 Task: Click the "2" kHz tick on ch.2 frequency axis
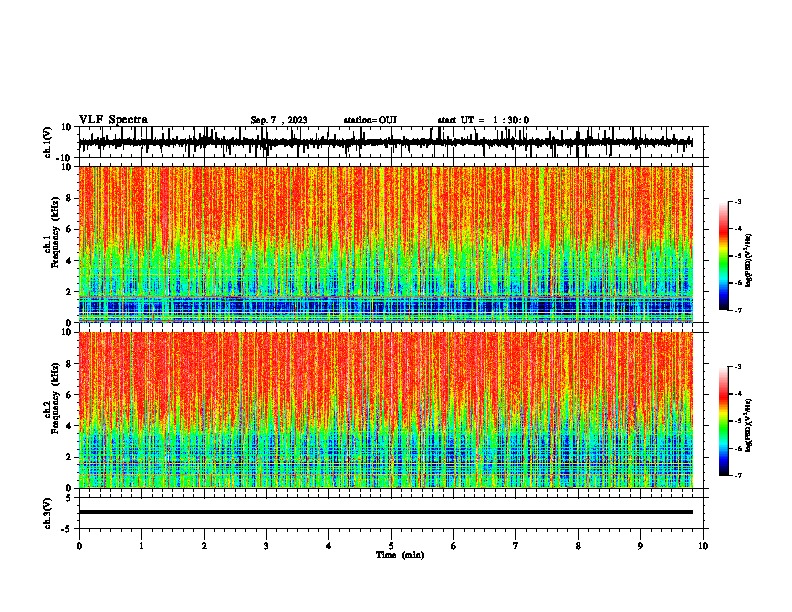70,457
